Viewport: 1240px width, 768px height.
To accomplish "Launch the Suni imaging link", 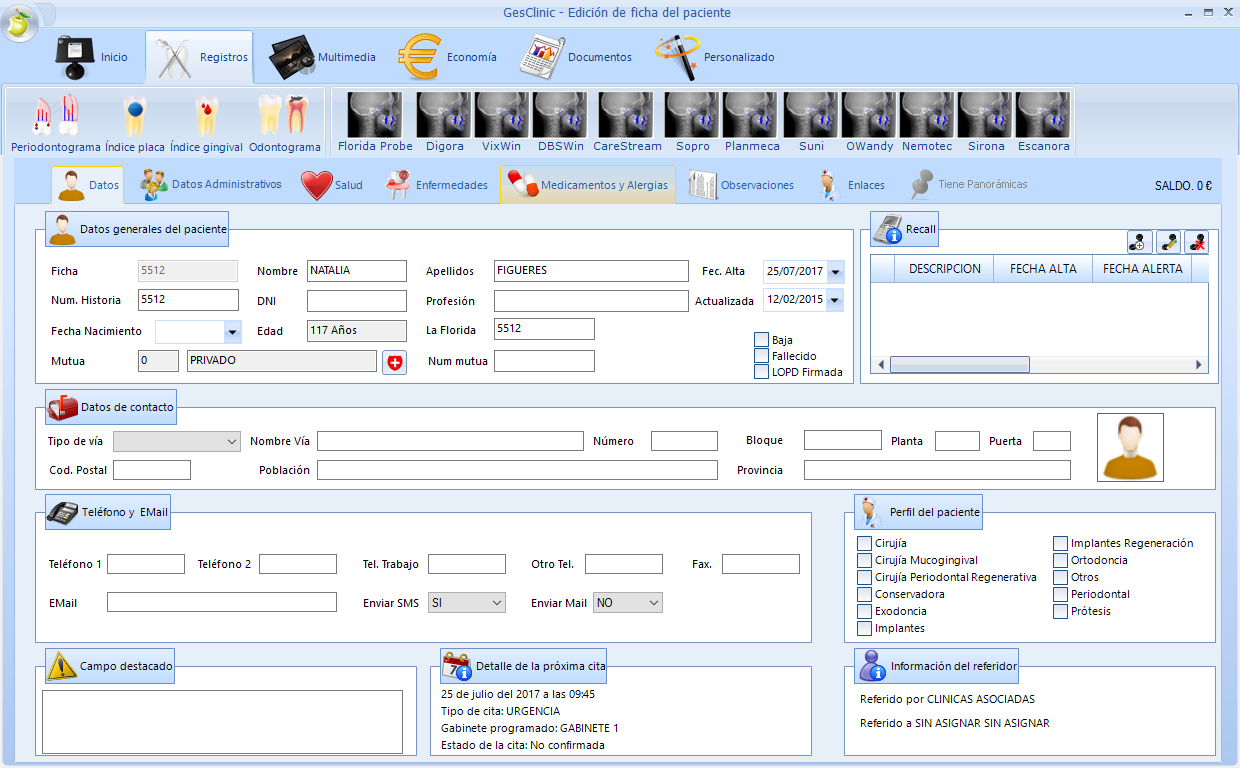I will [811, 123].
